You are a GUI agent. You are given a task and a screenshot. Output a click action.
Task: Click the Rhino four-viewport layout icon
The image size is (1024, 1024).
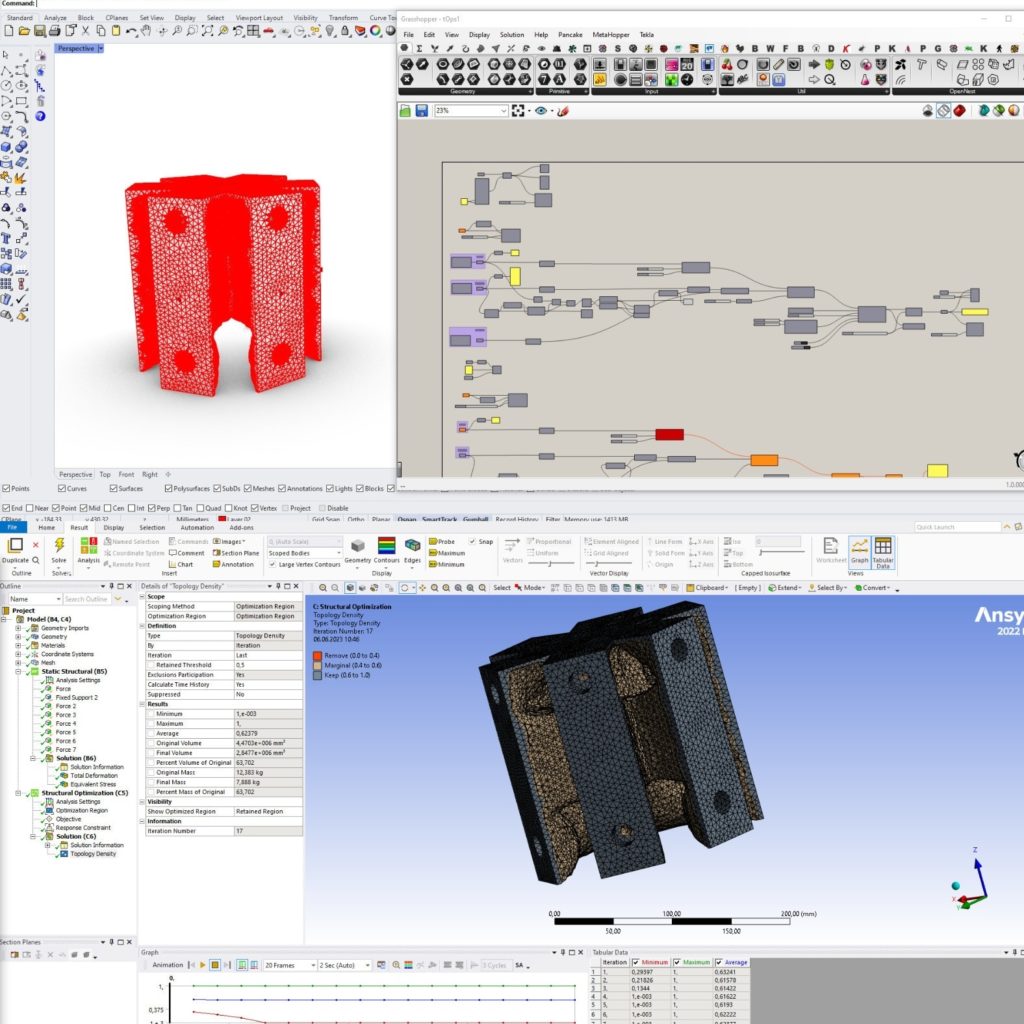click(253, 31)
